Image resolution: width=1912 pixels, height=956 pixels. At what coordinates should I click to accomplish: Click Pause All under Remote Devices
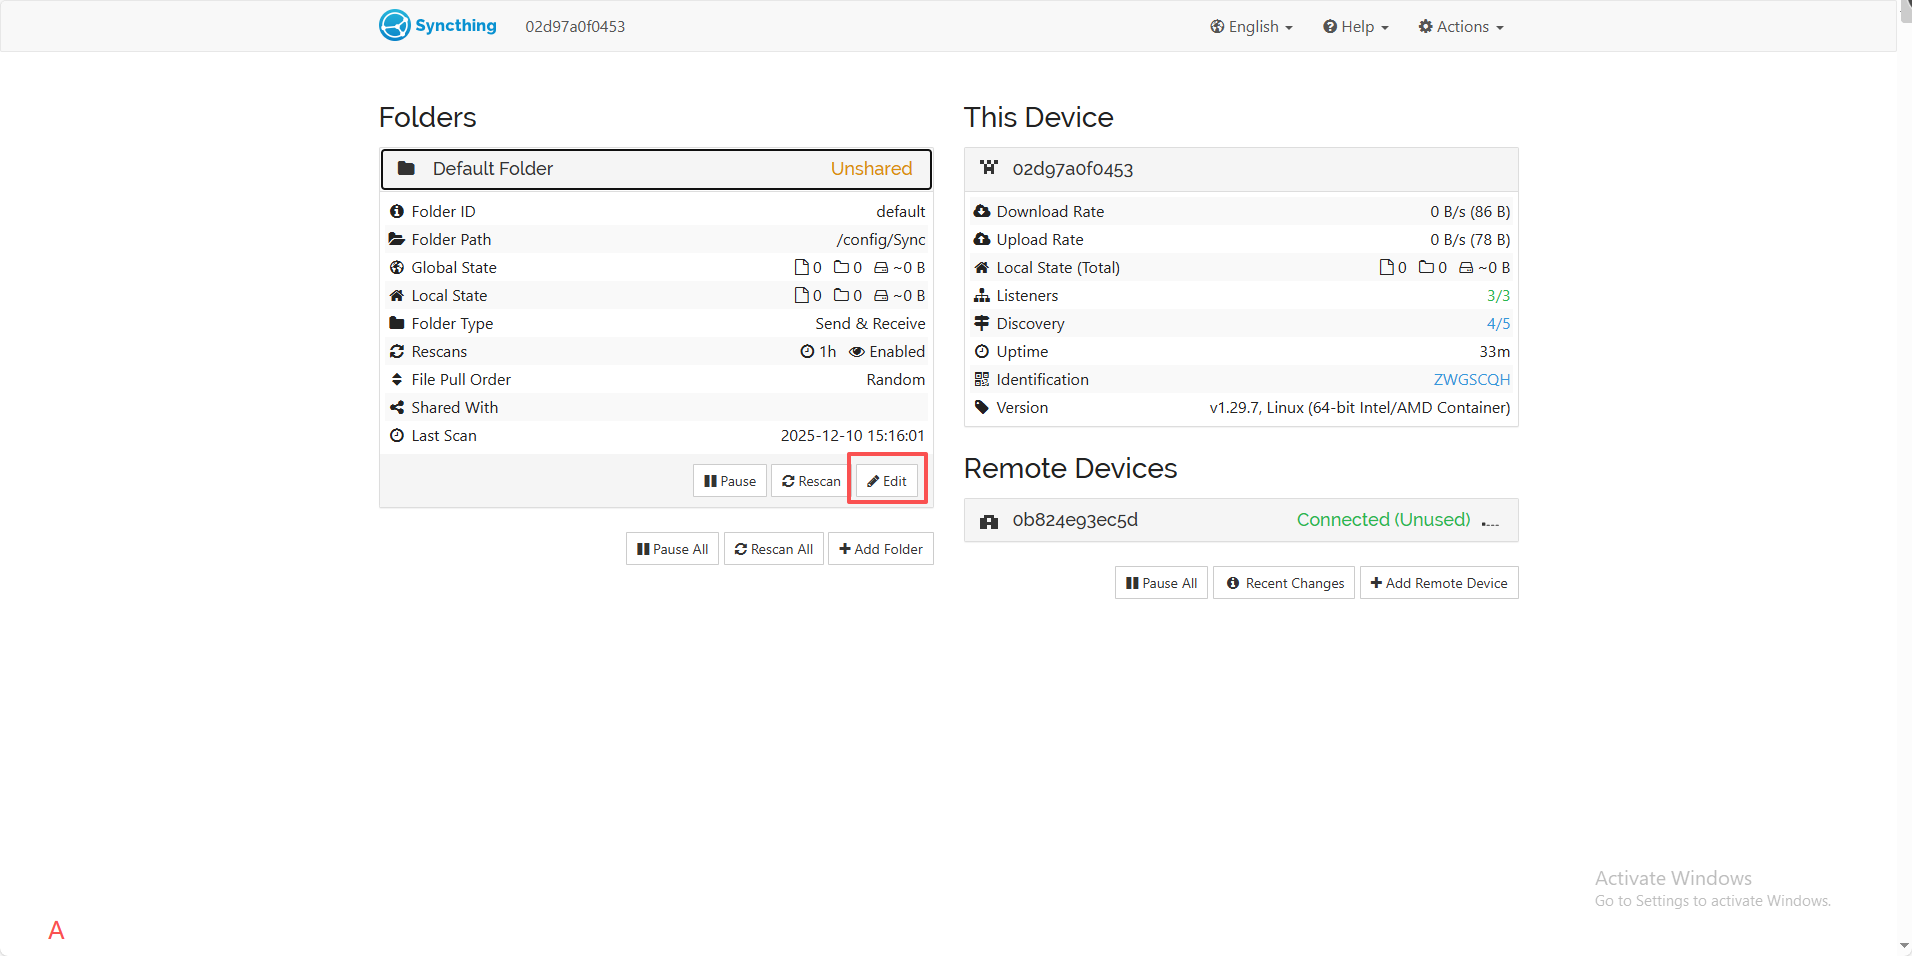tap(1162, 583)
